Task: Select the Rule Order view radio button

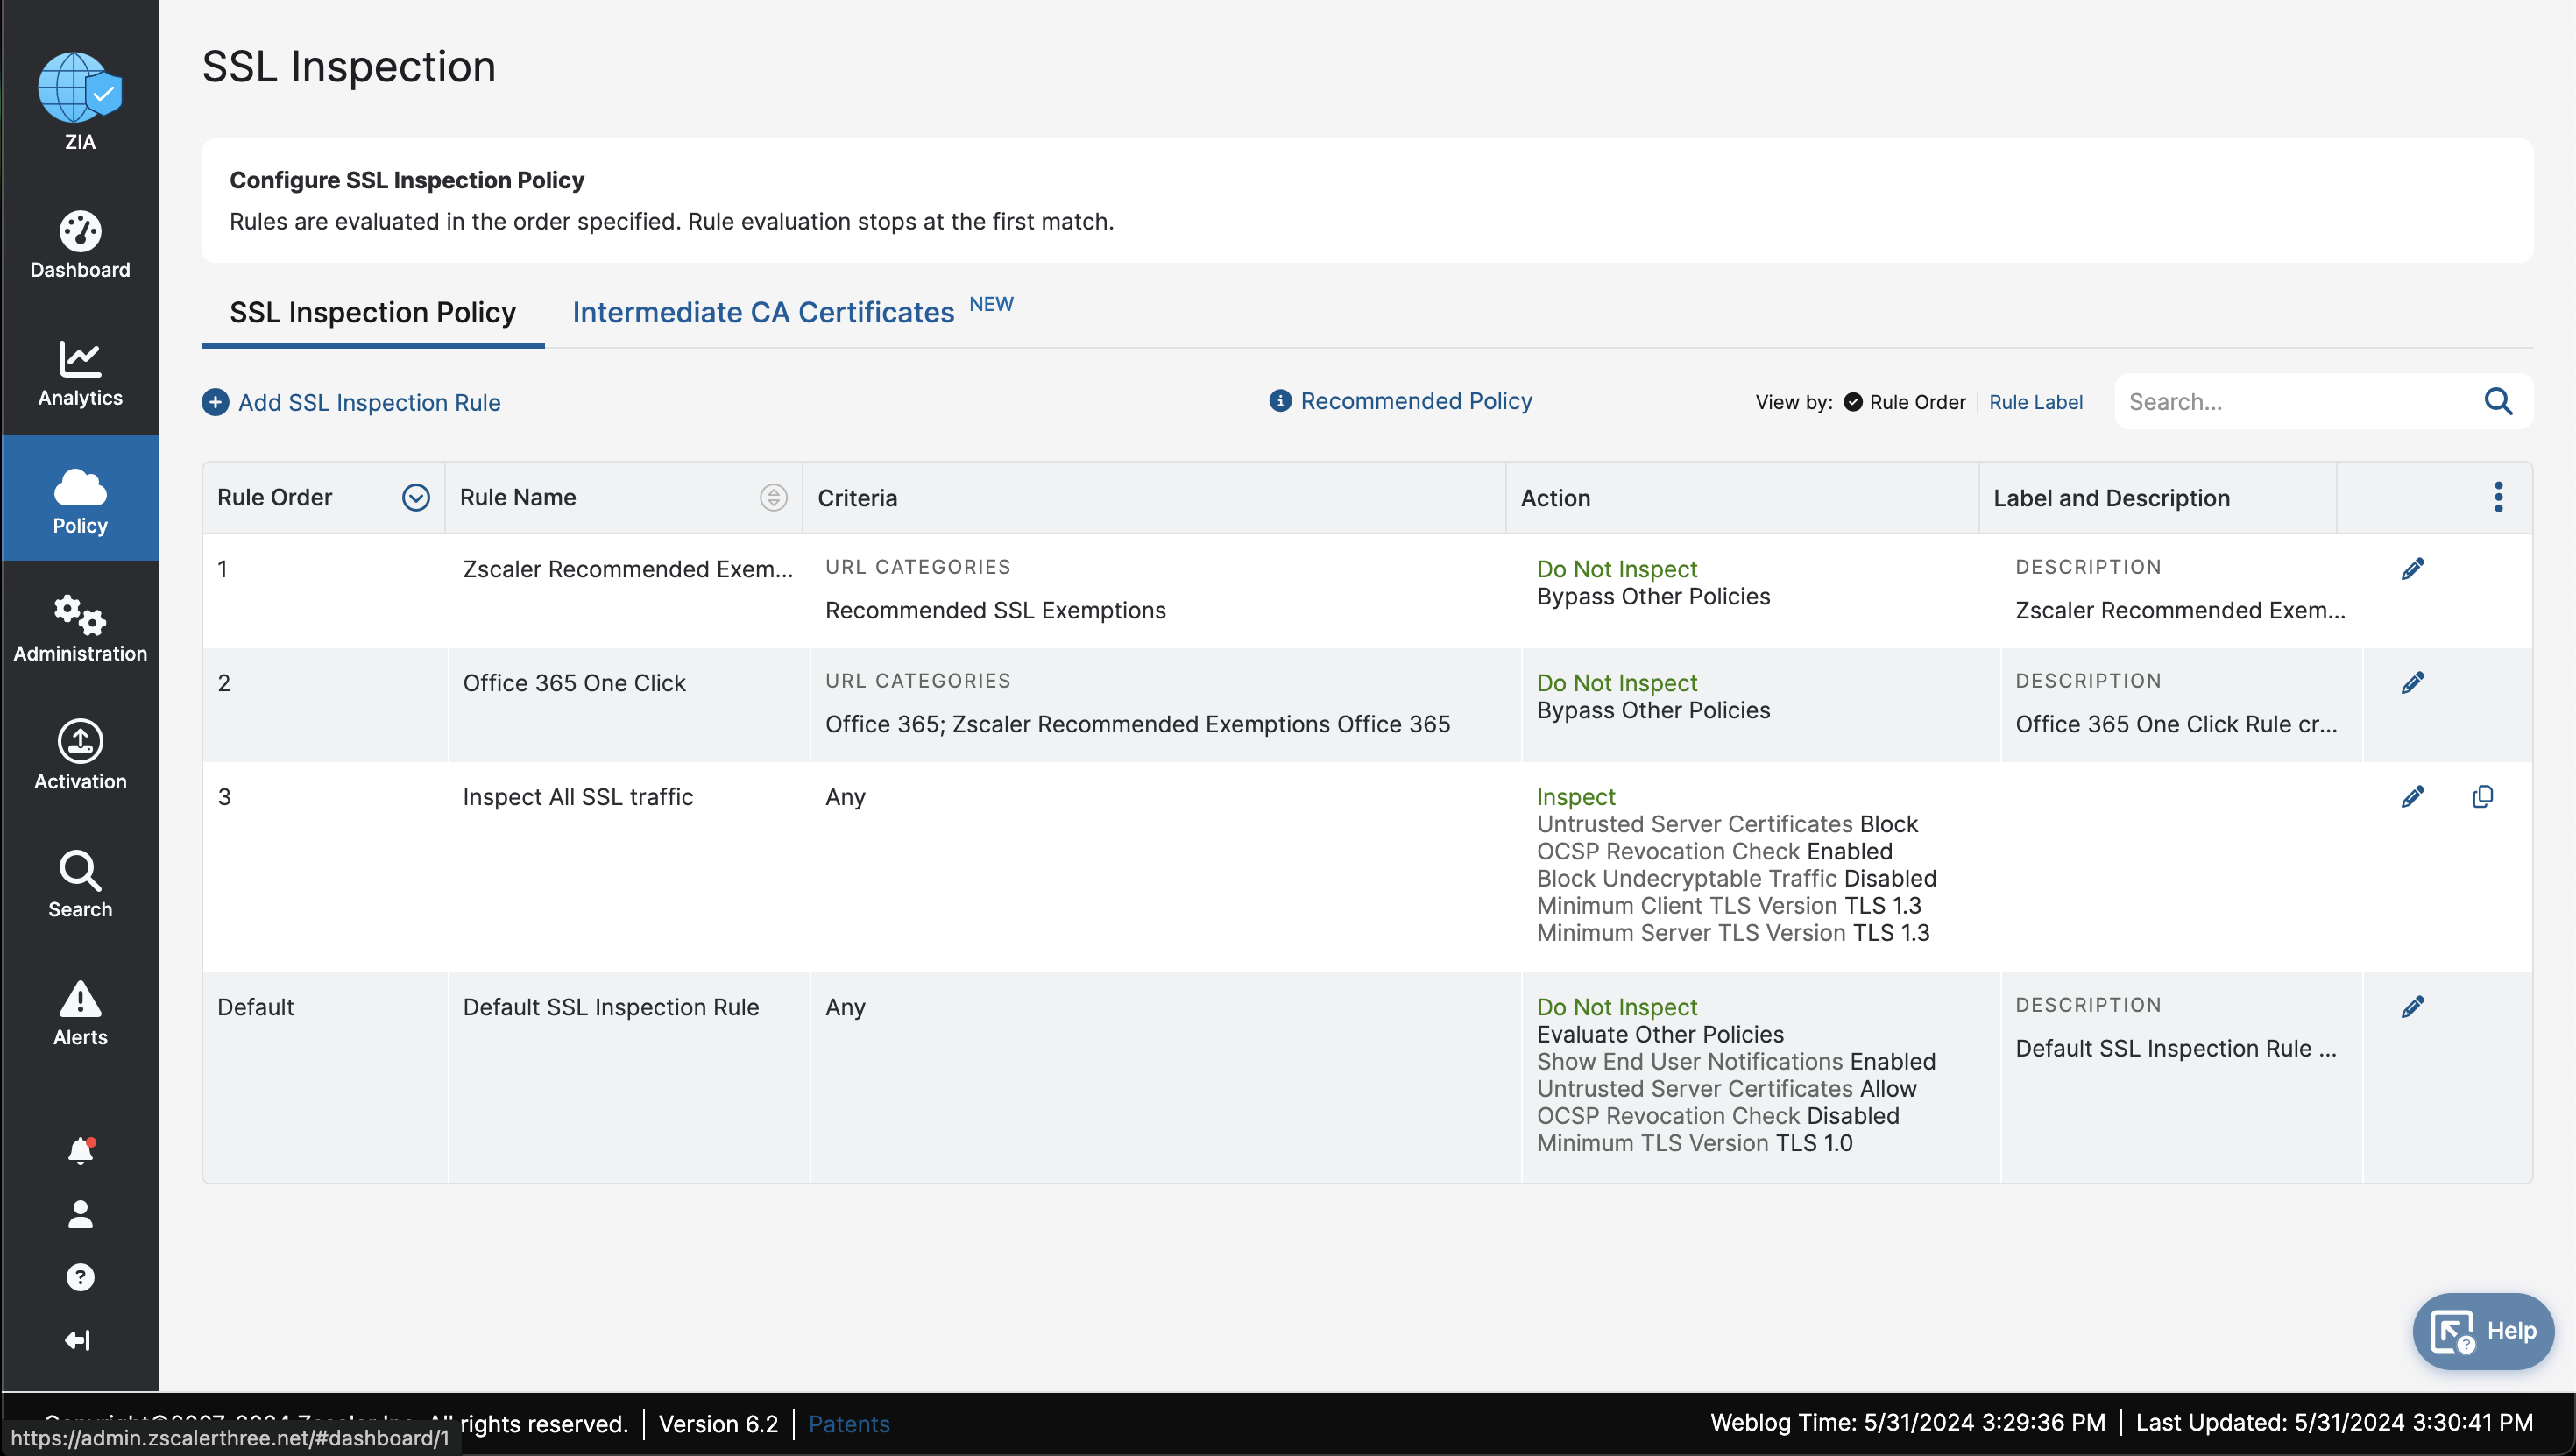Action: 1853,402
